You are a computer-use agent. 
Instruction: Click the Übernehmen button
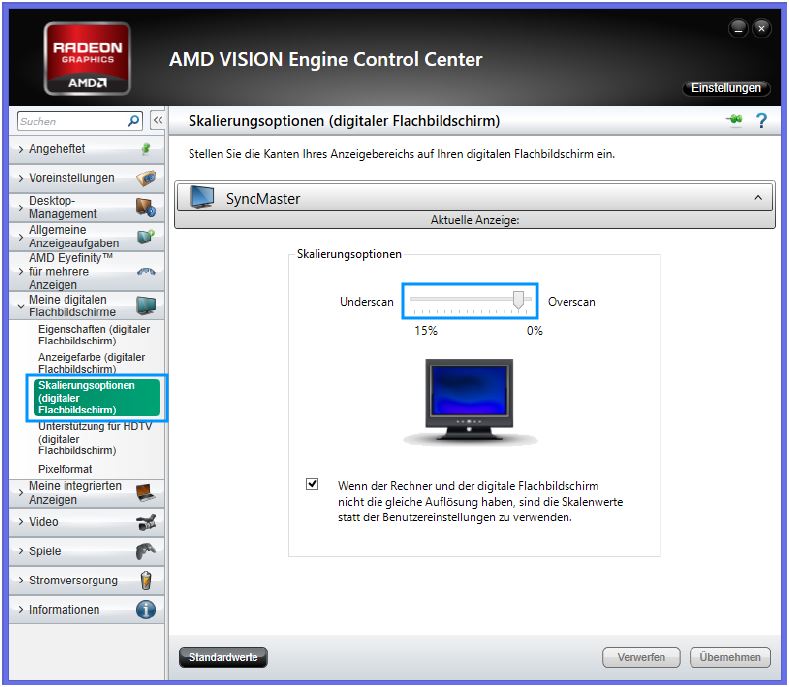730,657
